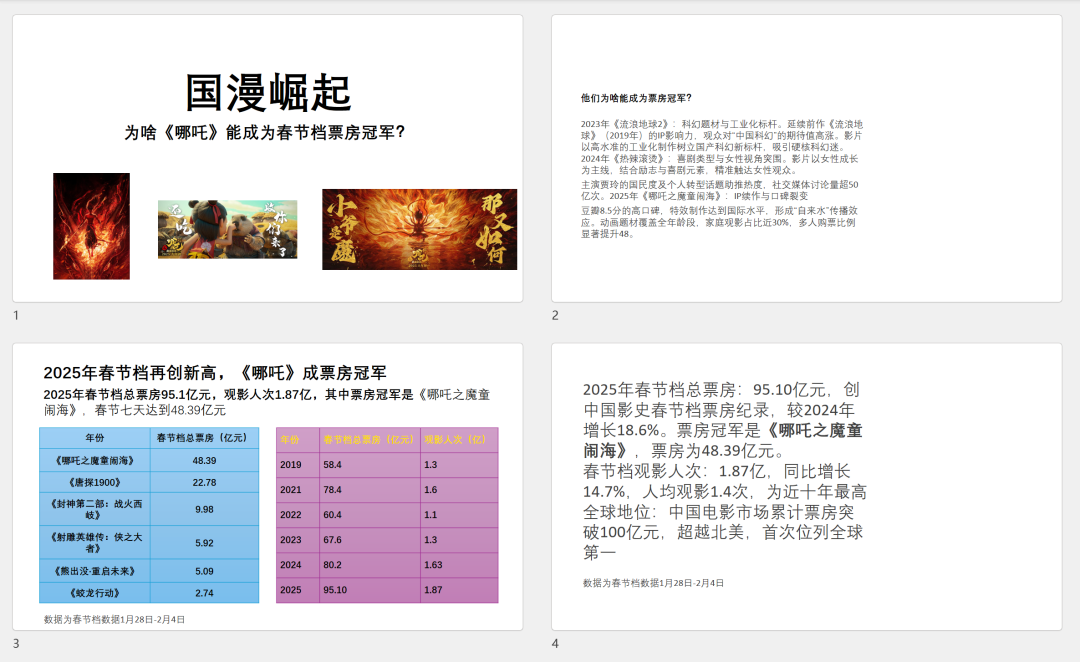1080x662 pixels.
Task: Click the '2025' cell in the pink table
Action: point(298,590)
